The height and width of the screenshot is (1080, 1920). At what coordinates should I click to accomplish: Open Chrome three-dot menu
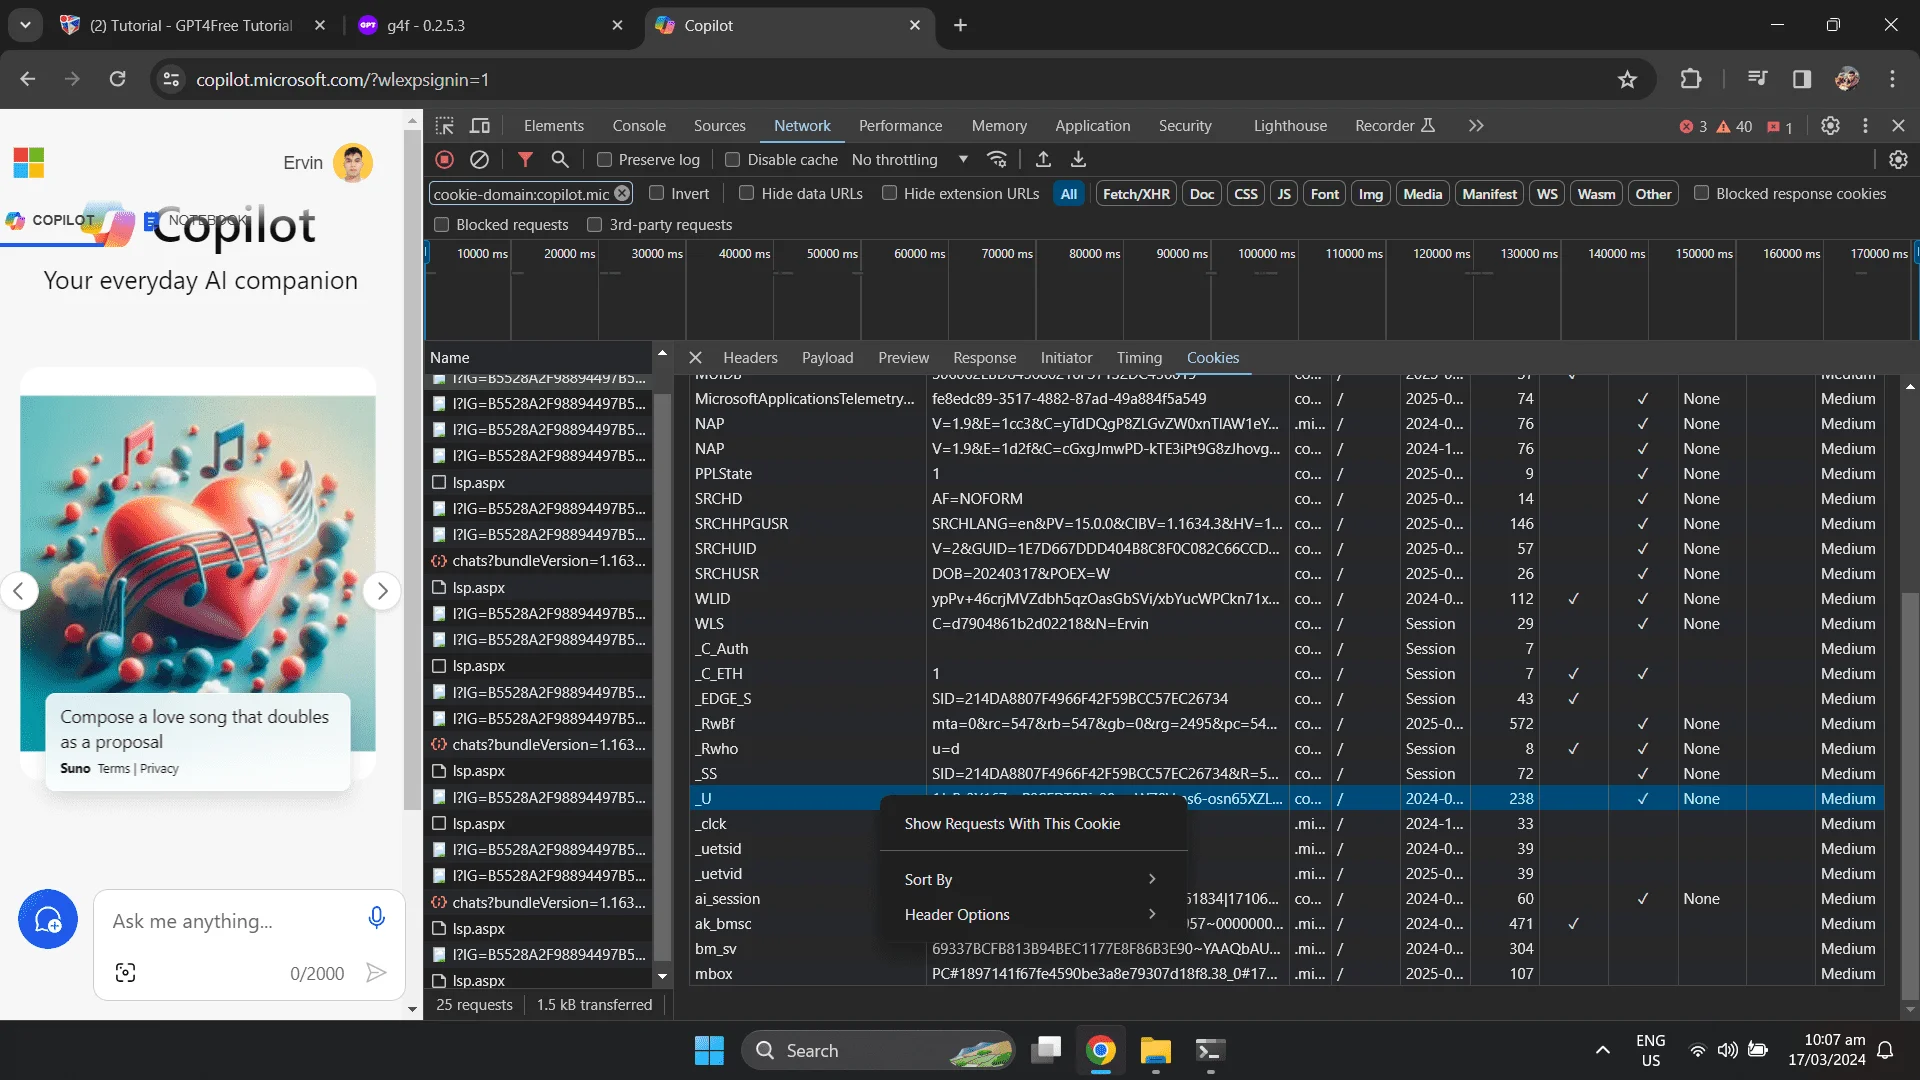pos(1892,79)
